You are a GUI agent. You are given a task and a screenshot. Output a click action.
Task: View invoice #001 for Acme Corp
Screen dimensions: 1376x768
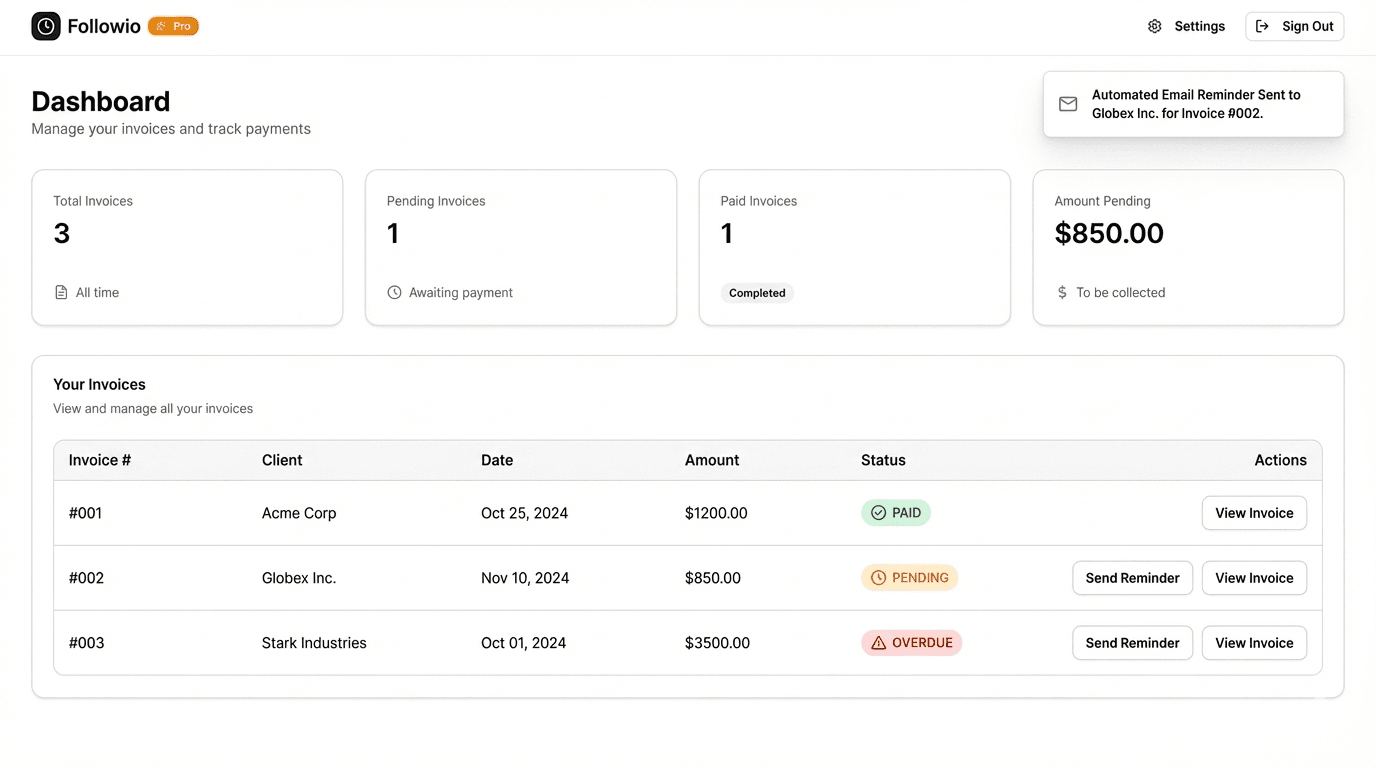click(x=1254, y=513)
